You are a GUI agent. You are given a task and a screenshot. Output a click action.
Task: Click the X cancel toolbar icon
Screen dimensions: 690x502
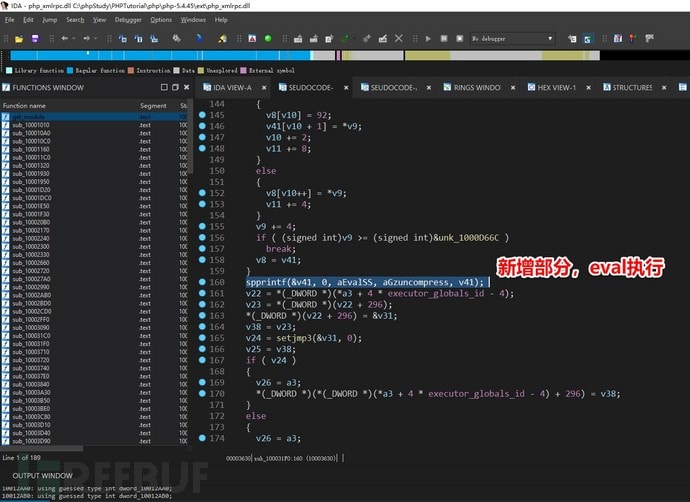[399, 39]
